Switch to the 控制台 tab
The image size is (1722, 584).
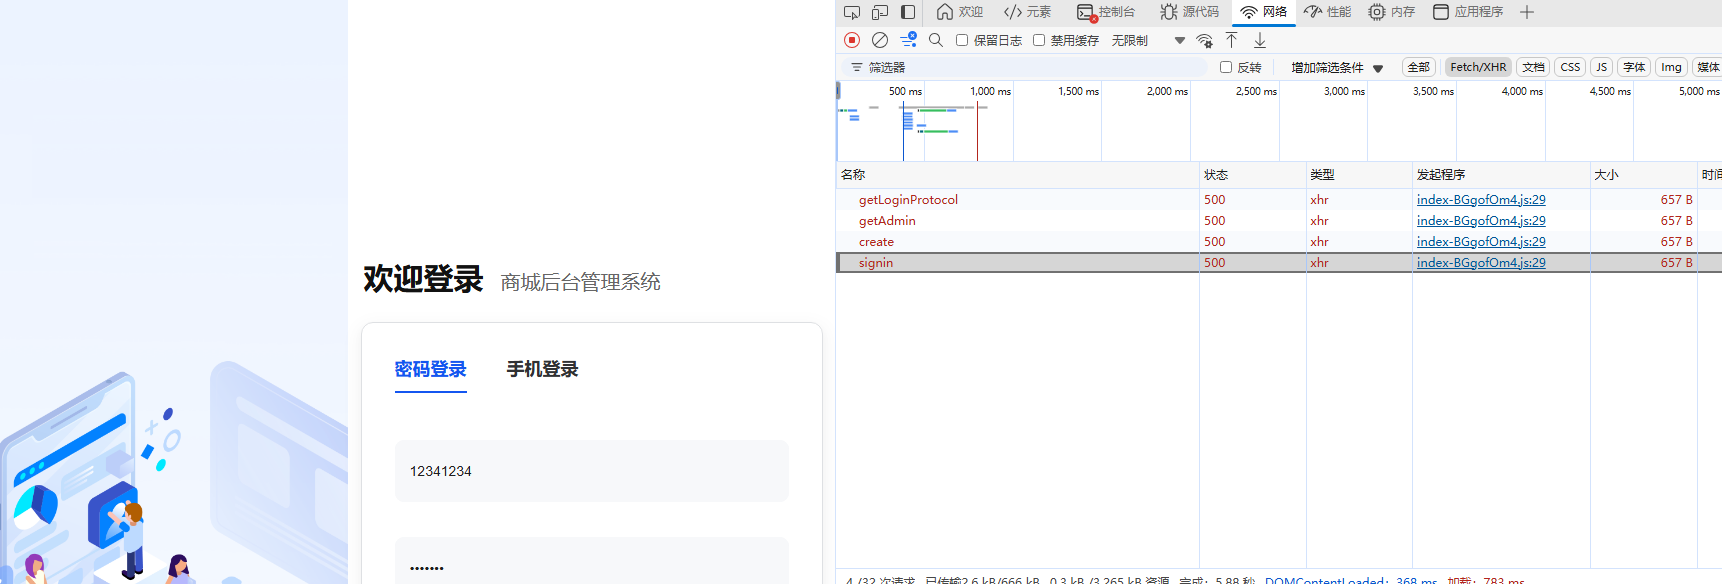(x=1106, y=12)
